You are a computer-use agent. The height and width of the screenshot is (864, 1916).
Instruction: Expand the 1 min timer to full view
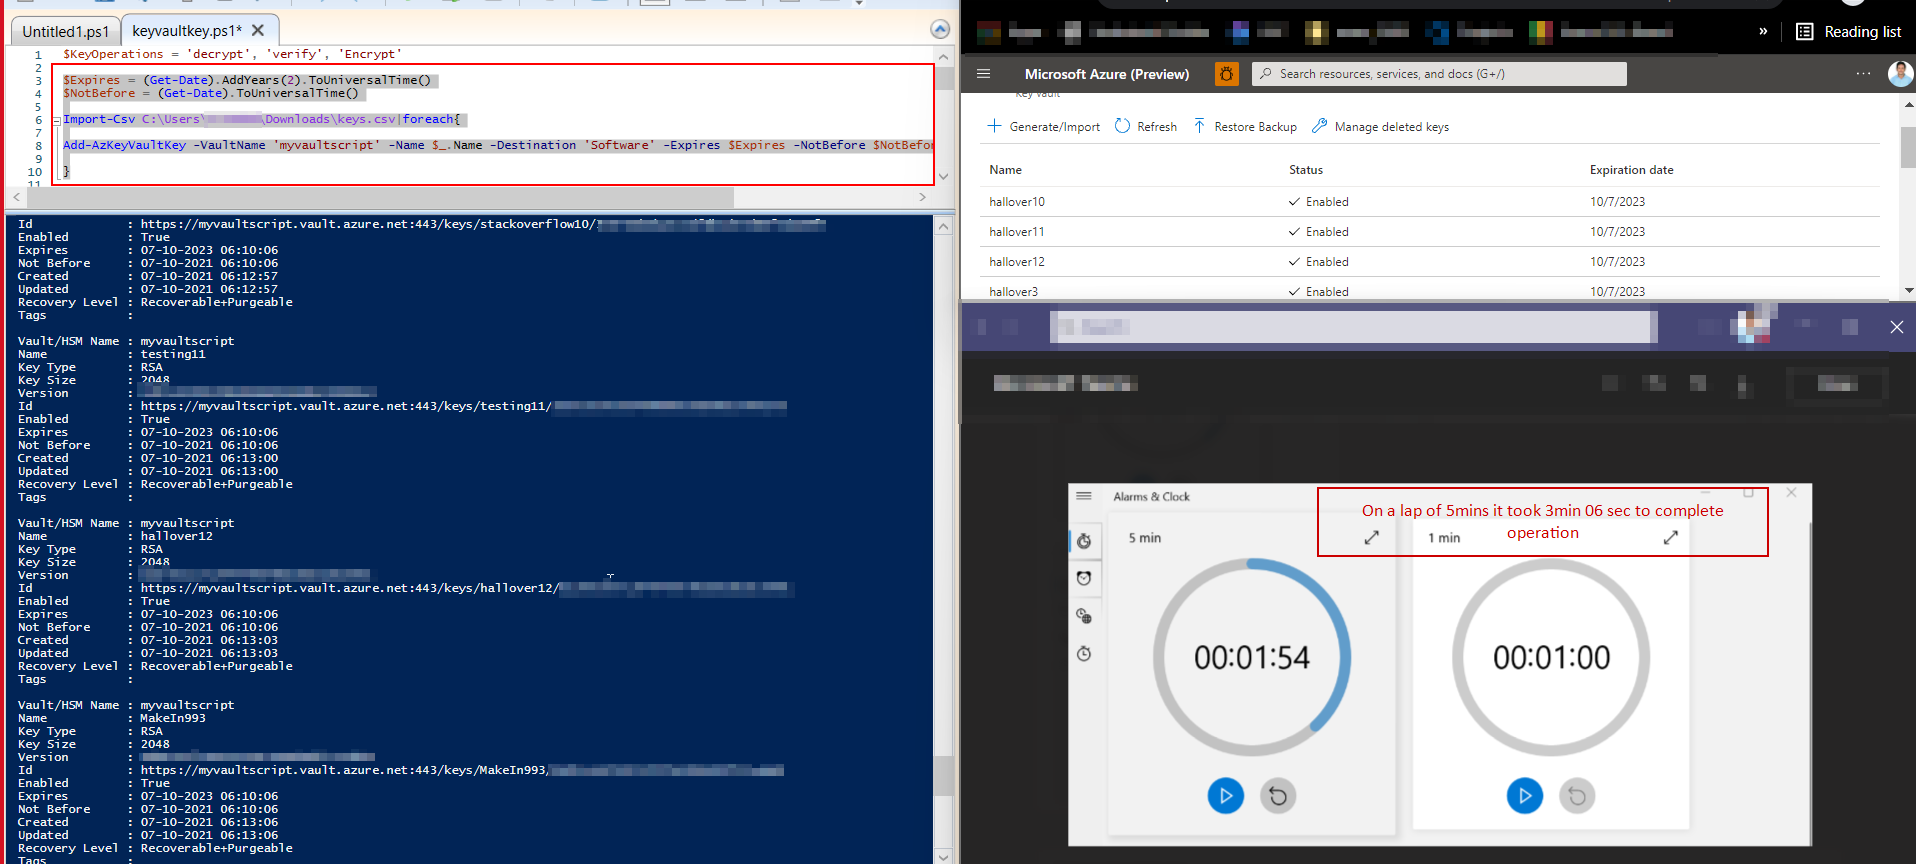[1670, 538]
